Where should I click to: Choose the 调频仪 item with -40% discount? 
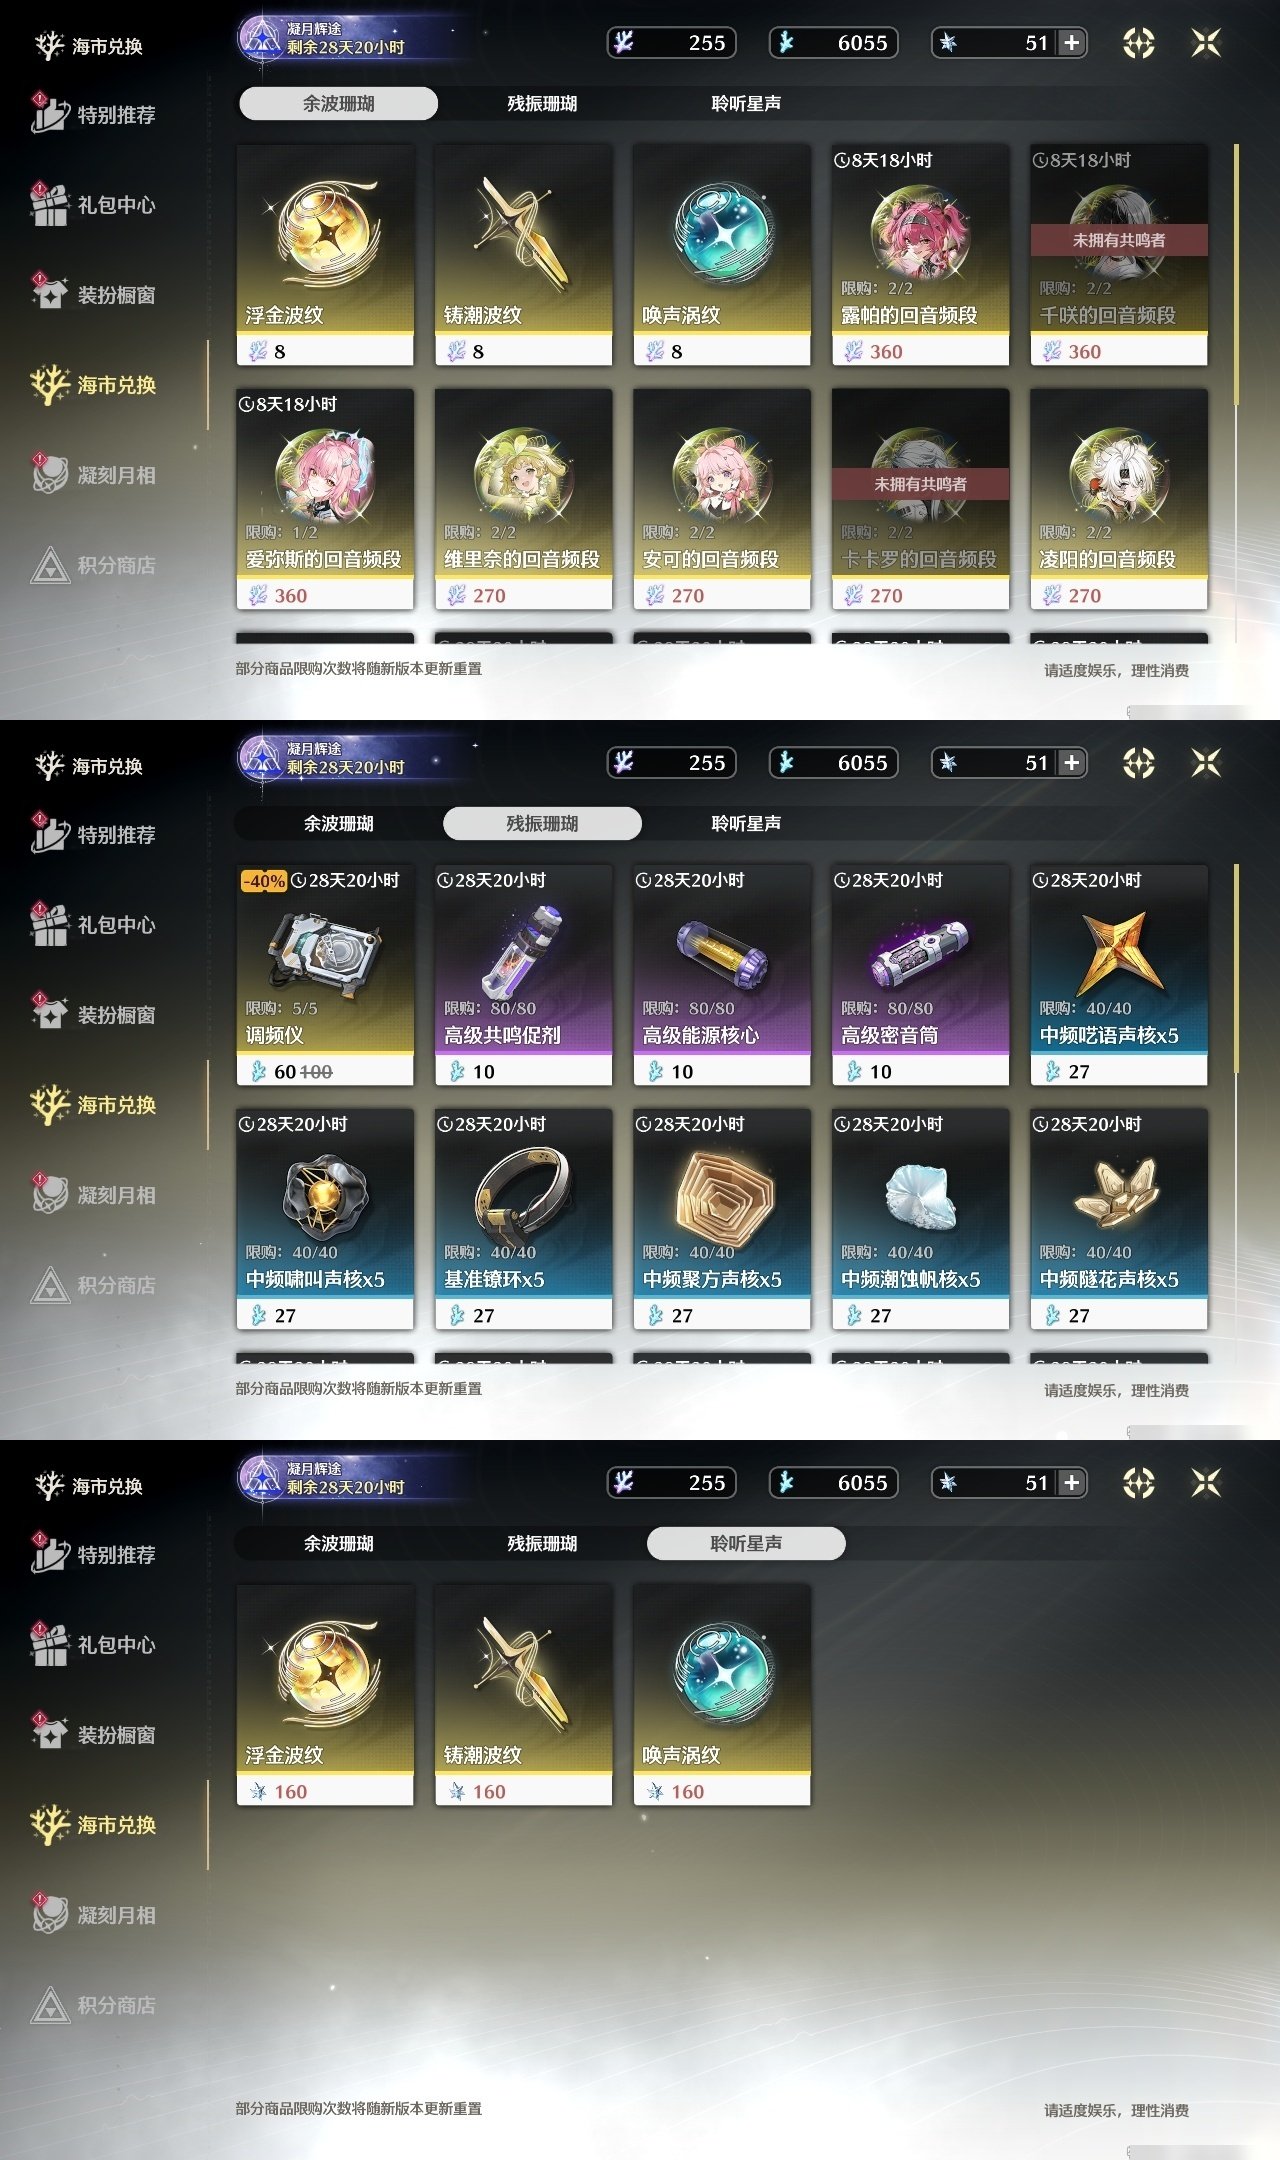click(x=325, y=975)
